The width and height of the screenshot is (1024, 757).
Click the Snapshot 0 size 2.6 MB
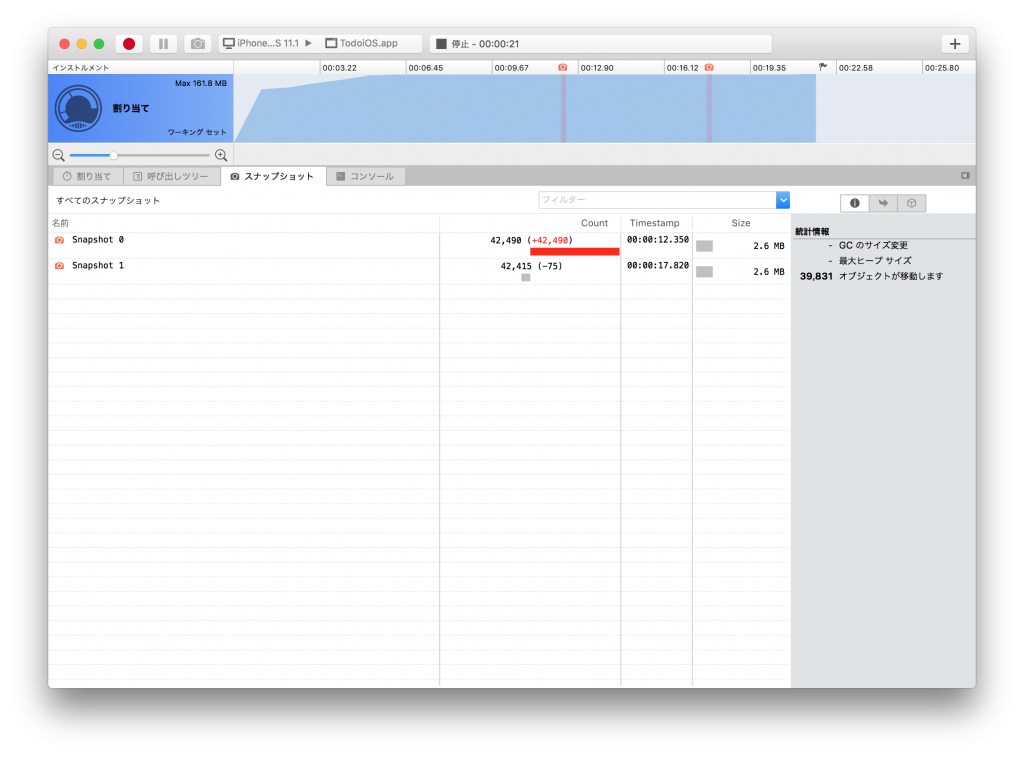pyautogui.click(x=769, y=246)
